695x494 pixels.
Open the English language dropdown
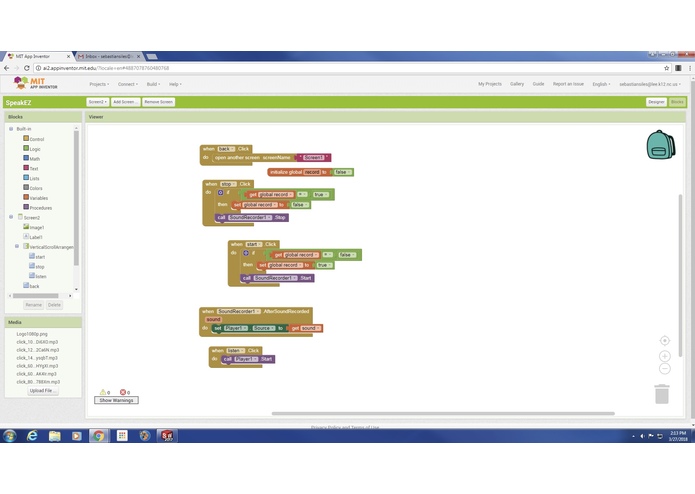(601, 84)
